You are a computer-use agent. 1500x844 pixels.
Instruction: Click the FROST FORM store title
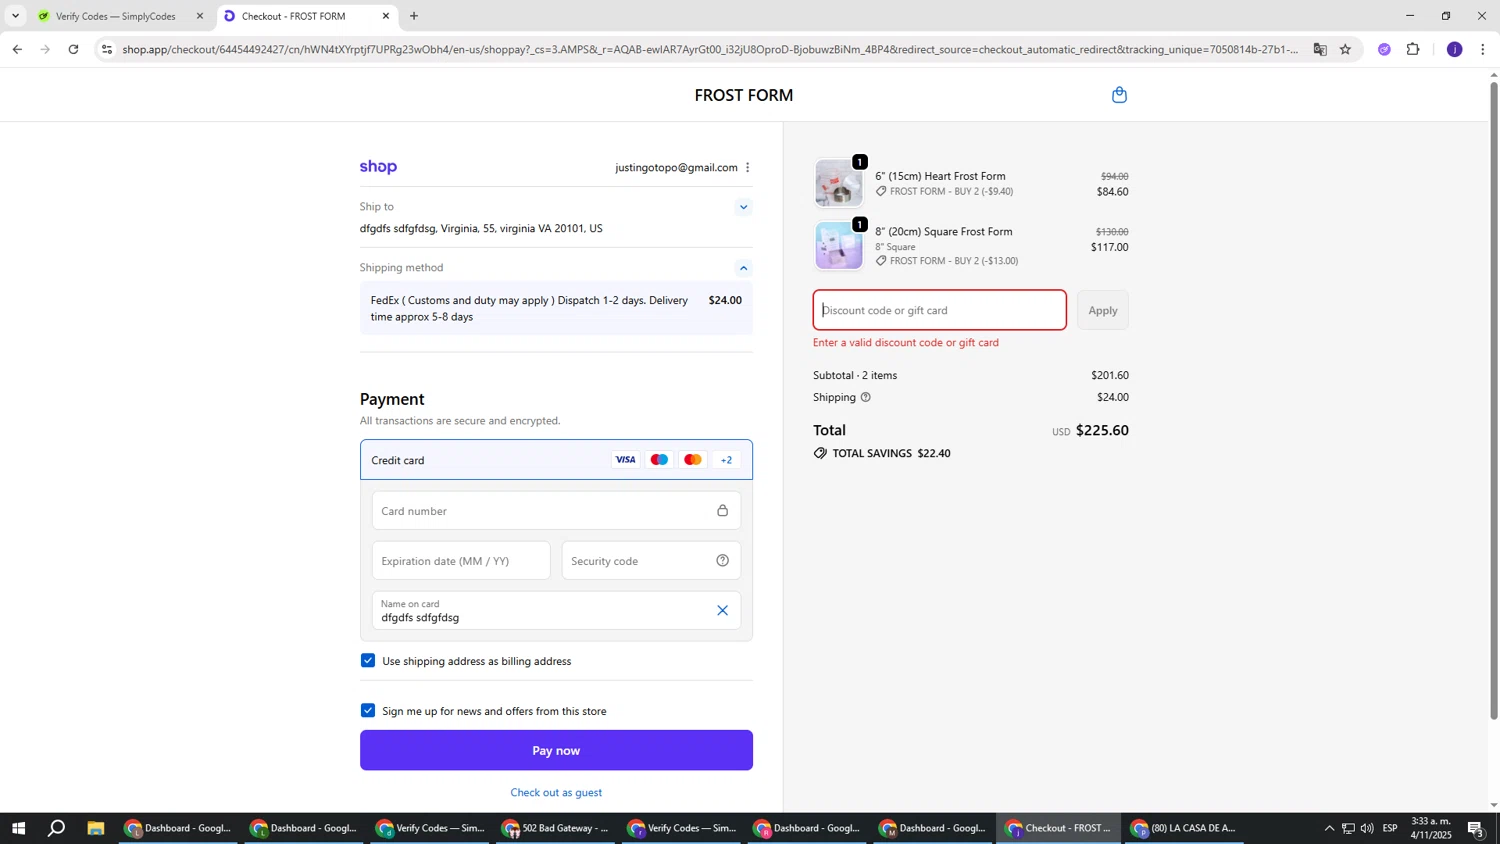point(743,95)
